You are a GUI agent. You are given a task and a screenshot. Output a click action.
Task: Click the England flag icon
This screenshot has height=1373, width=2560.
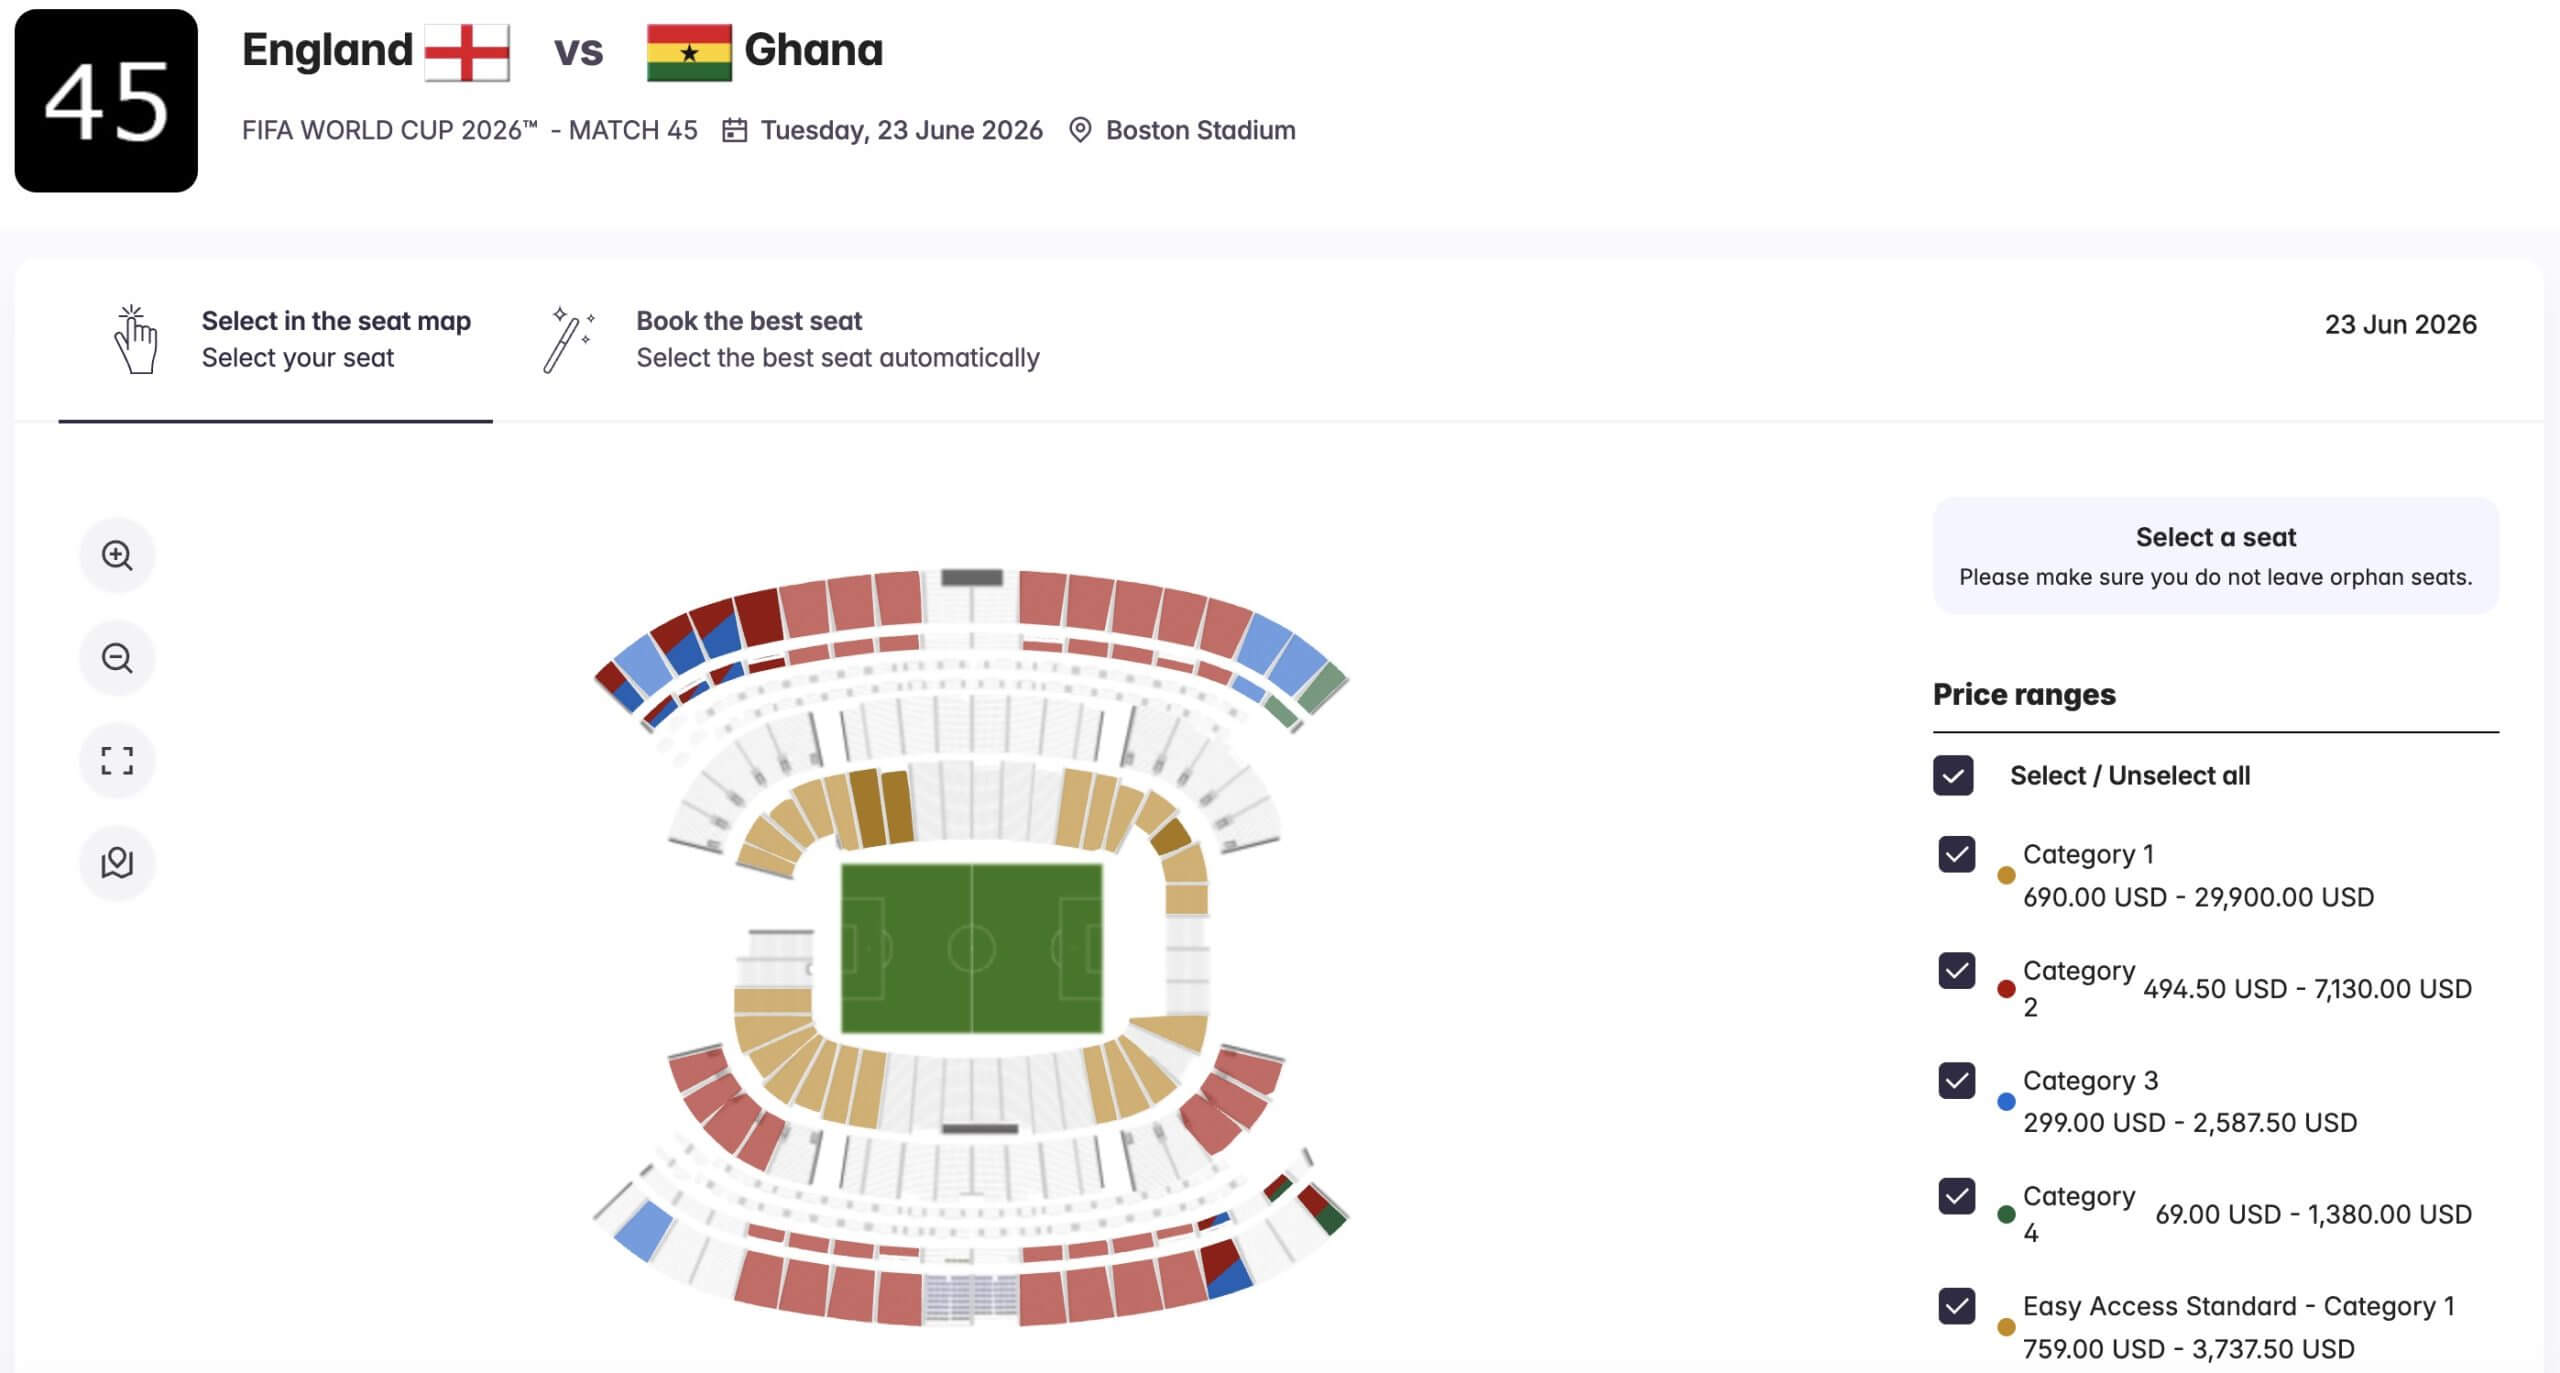(466, 52)
